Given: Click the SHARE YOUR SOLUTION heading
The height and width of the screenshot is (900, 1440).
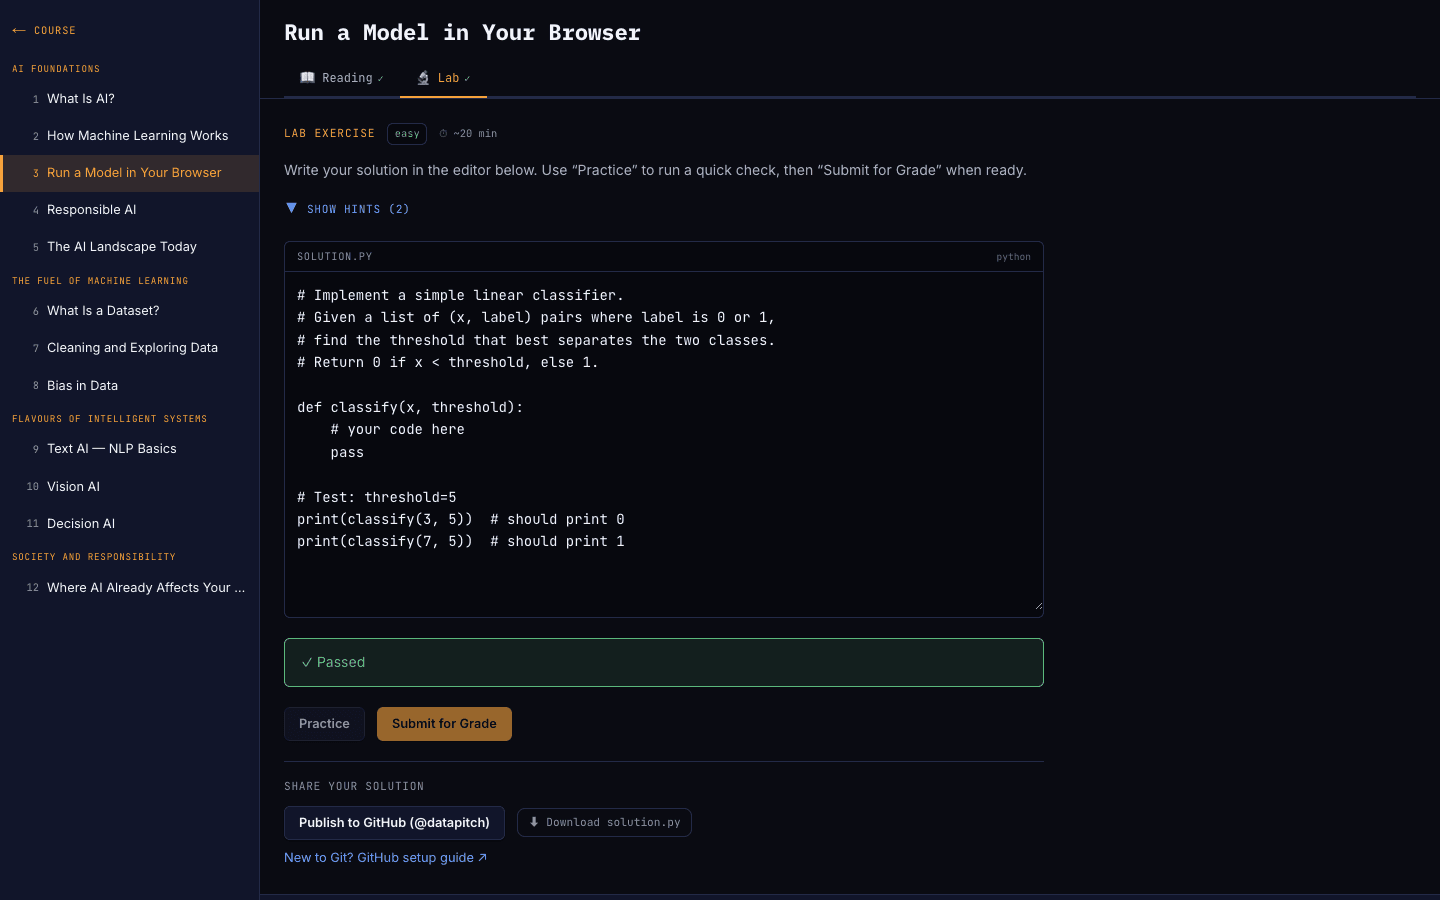Looking at the screenshot, I should (x=354, y=787).
